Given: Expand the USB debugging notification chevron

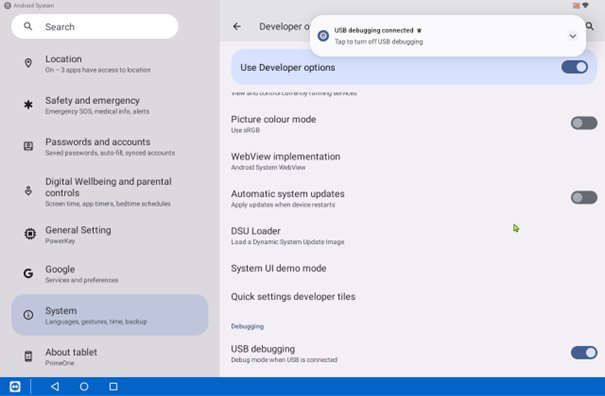Looking at the screenshot, I should click(573, 36).
